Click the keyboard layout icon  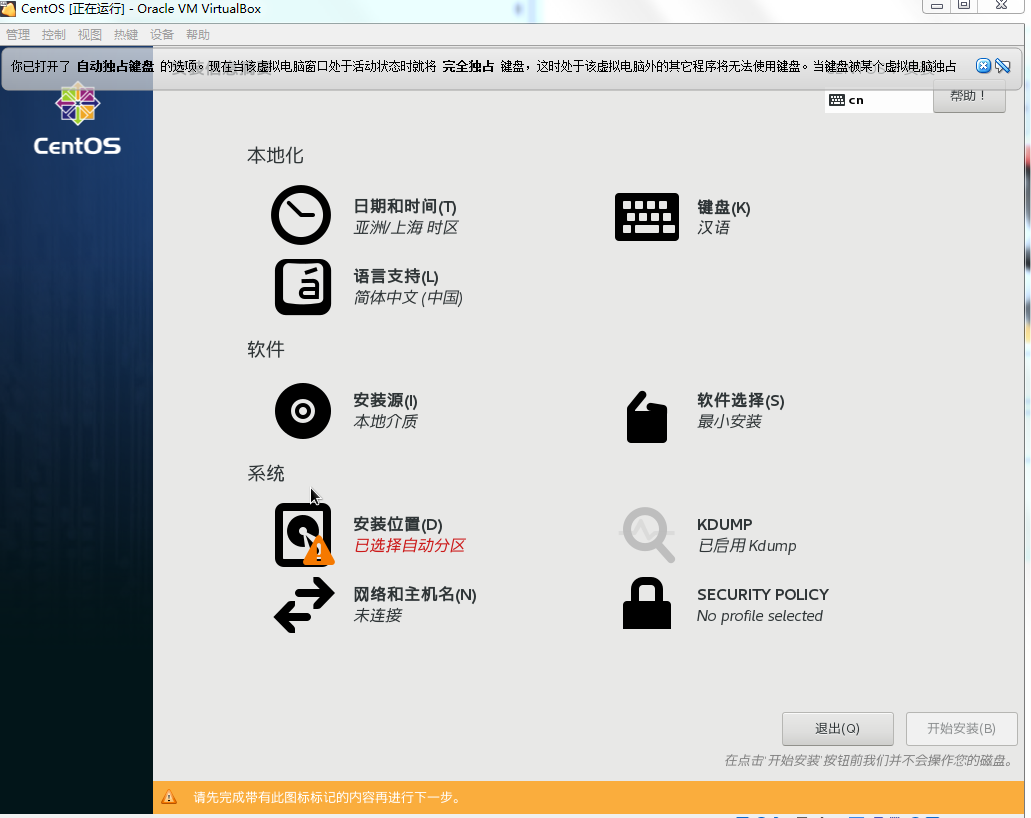647,217
